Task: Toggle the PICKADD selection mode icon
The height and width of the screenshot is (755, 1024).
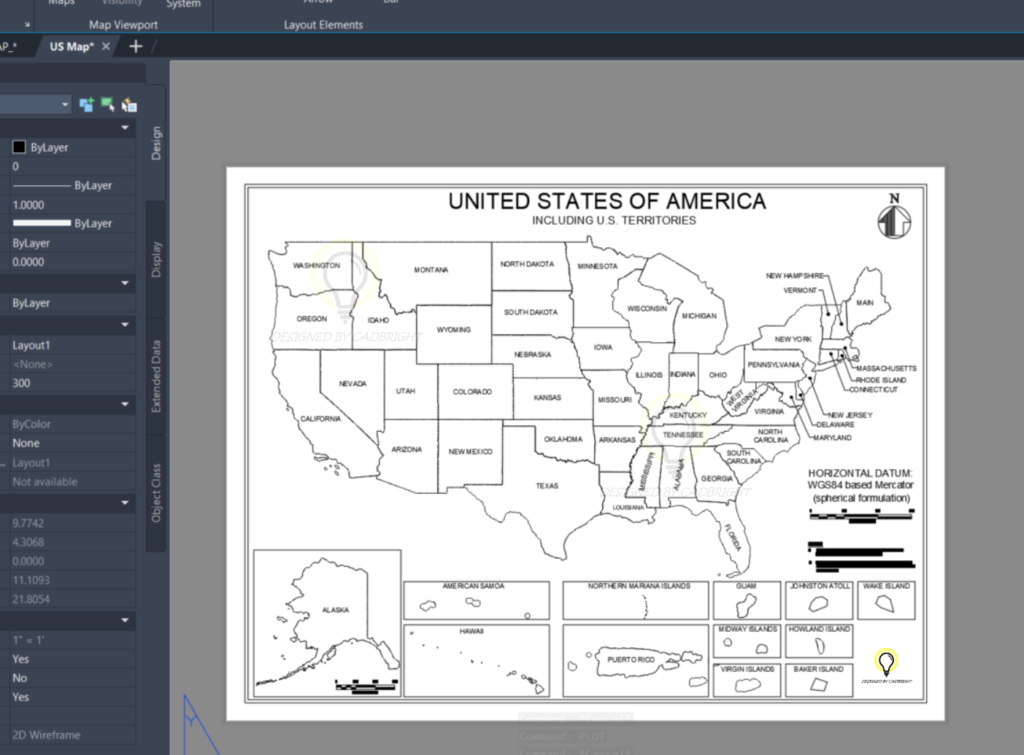Action: [86, 104]
